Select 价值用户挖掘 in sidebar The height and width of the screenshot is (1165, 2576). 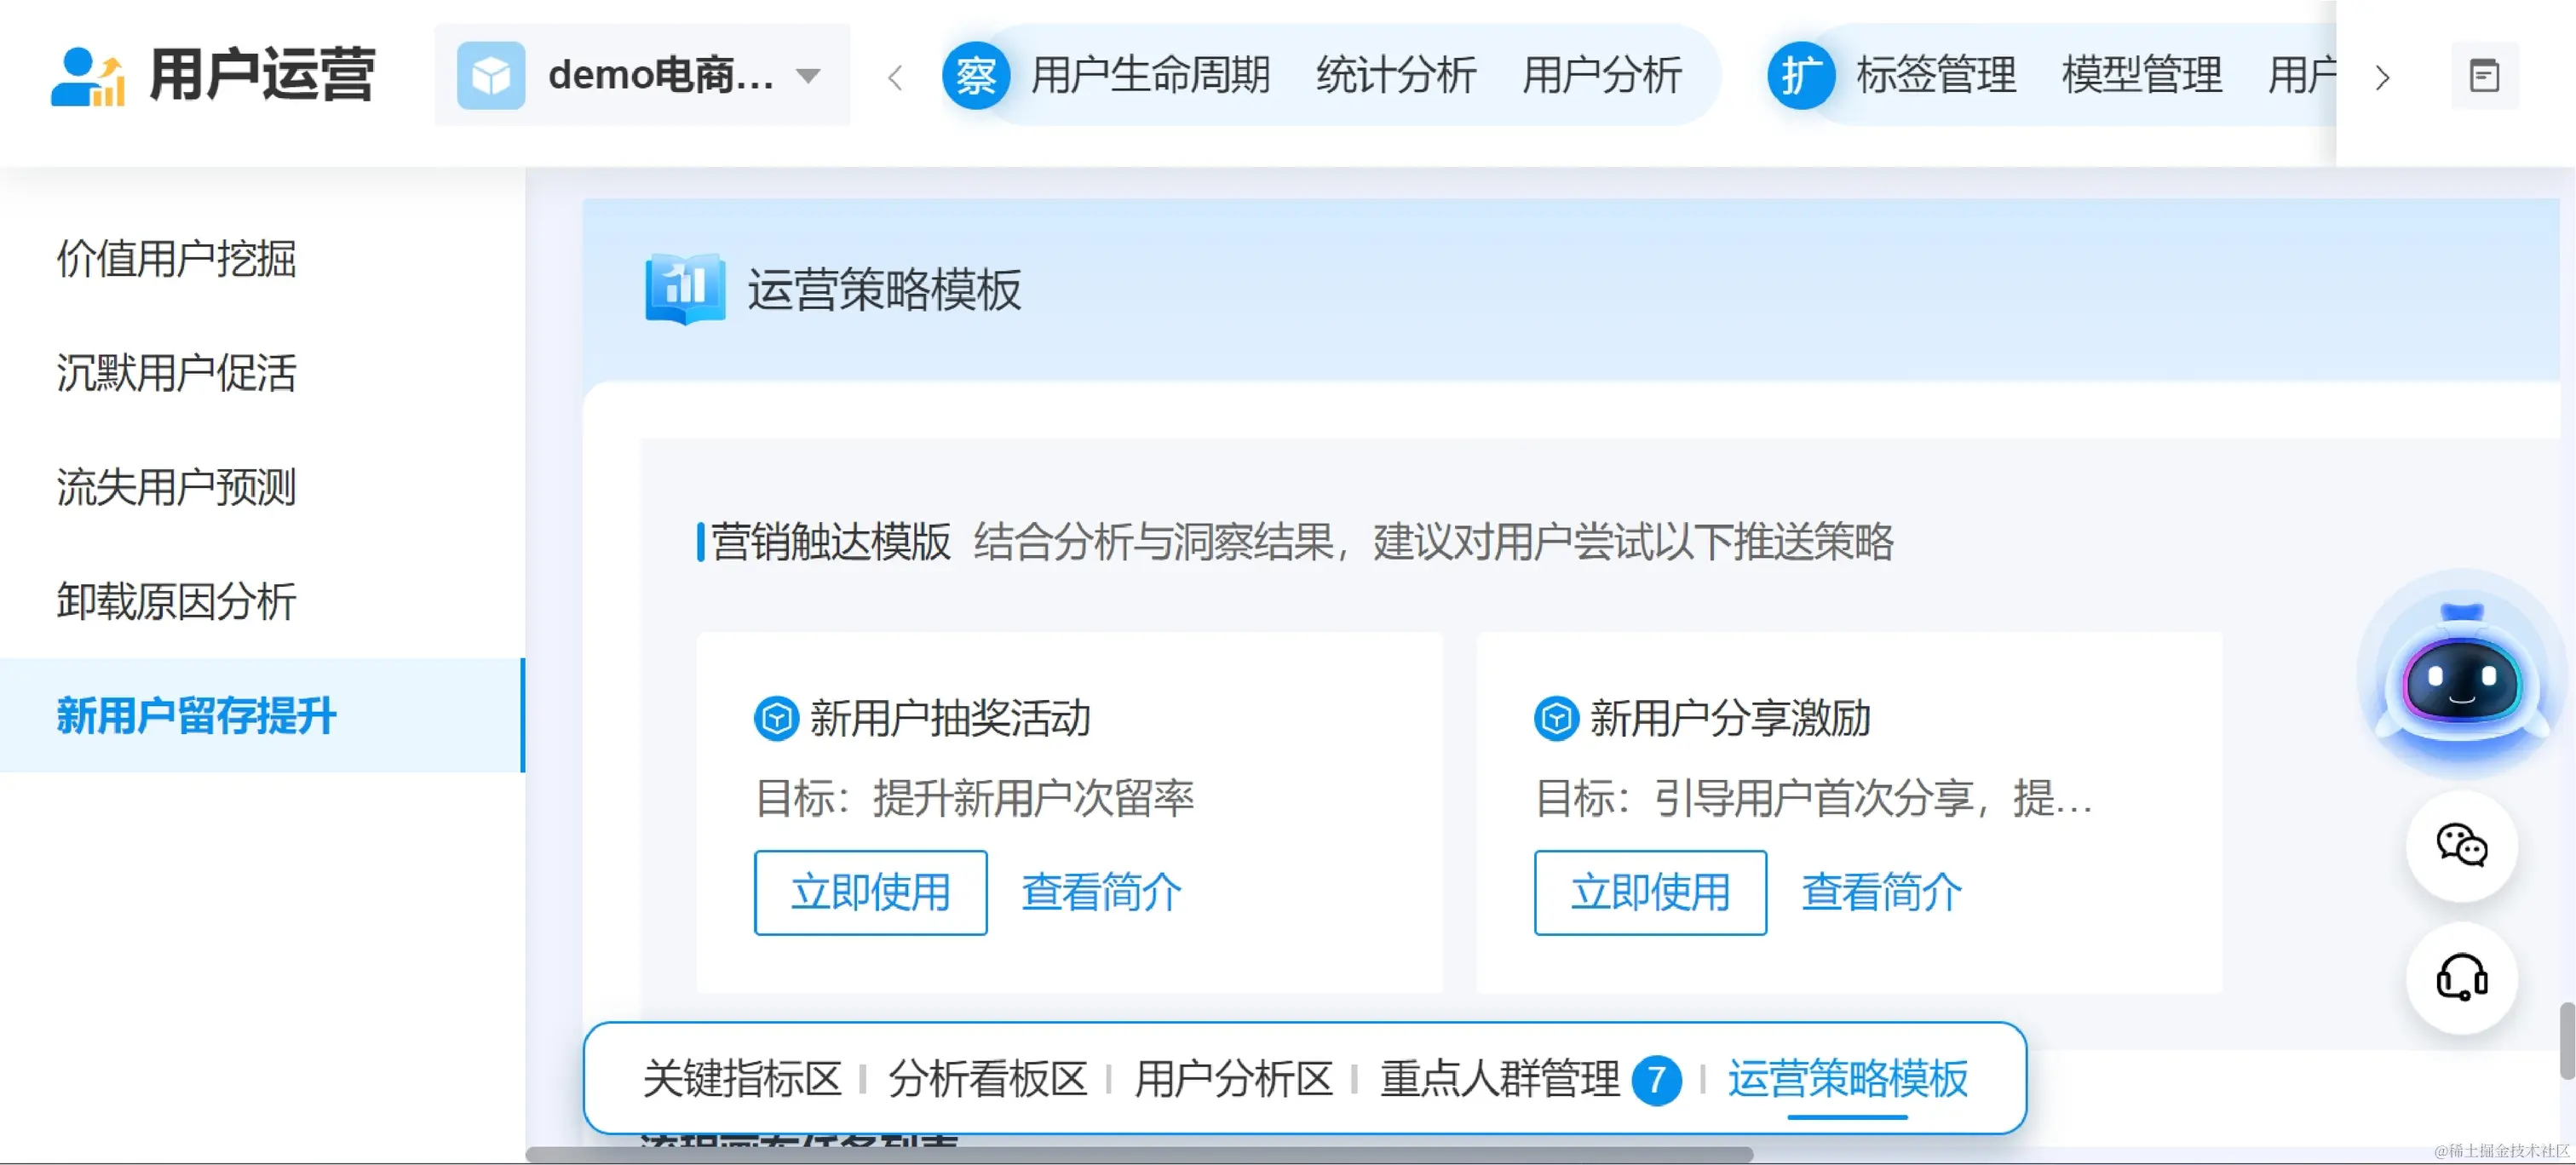click(262, 259)
